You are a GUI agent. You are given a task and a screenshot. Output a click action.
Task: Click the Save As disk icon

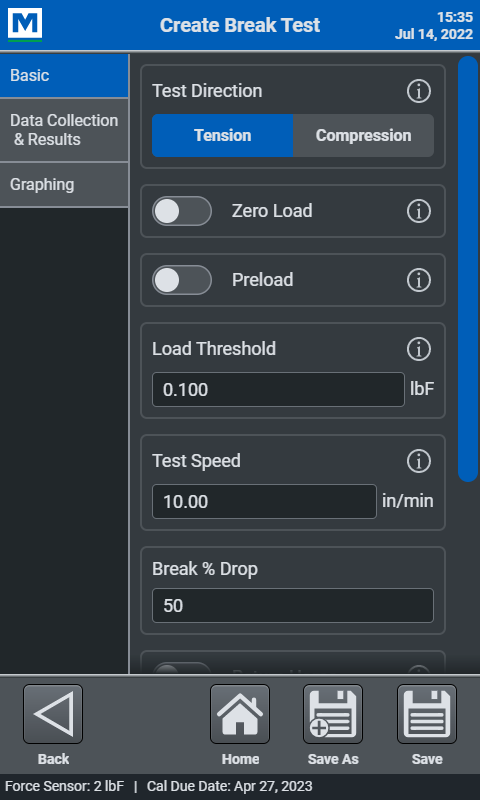click(x=333, y=714)
